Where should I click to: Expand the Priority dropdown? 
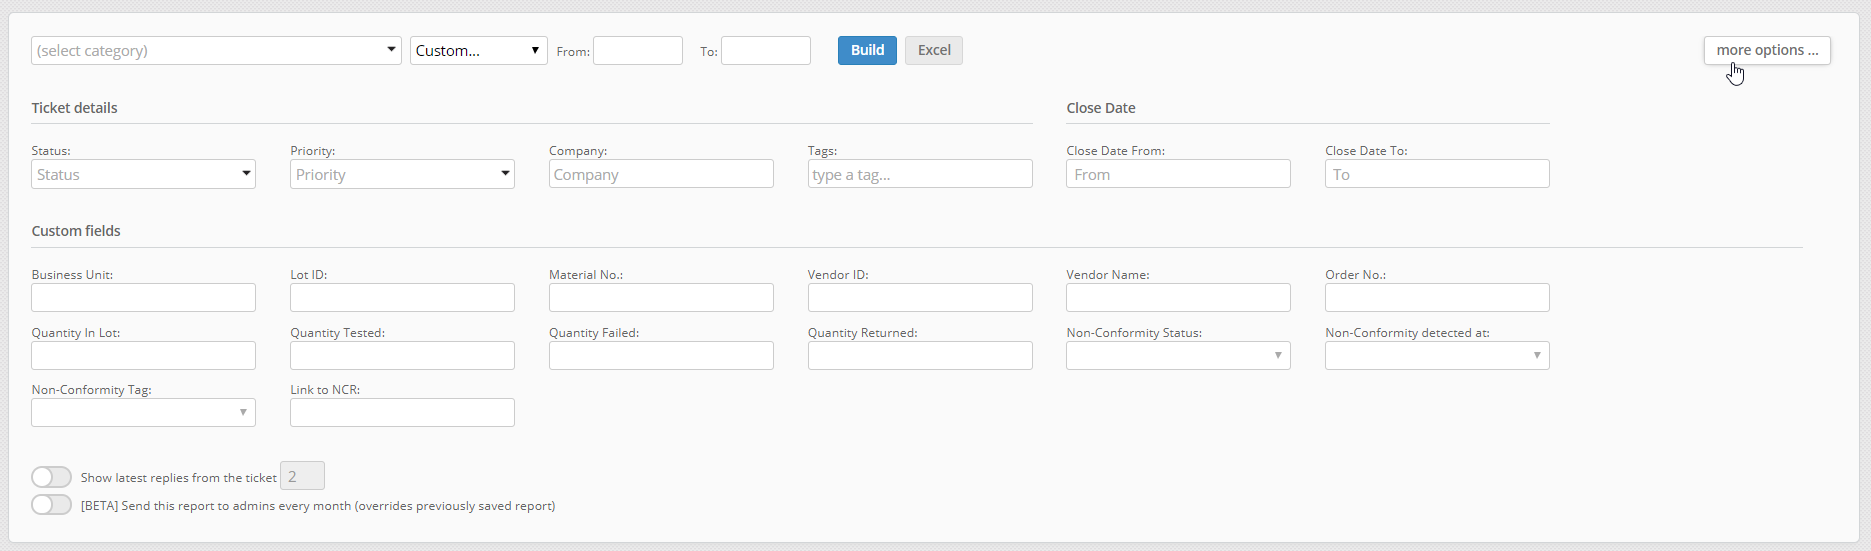pyautogui.click(x=402, y=174)
